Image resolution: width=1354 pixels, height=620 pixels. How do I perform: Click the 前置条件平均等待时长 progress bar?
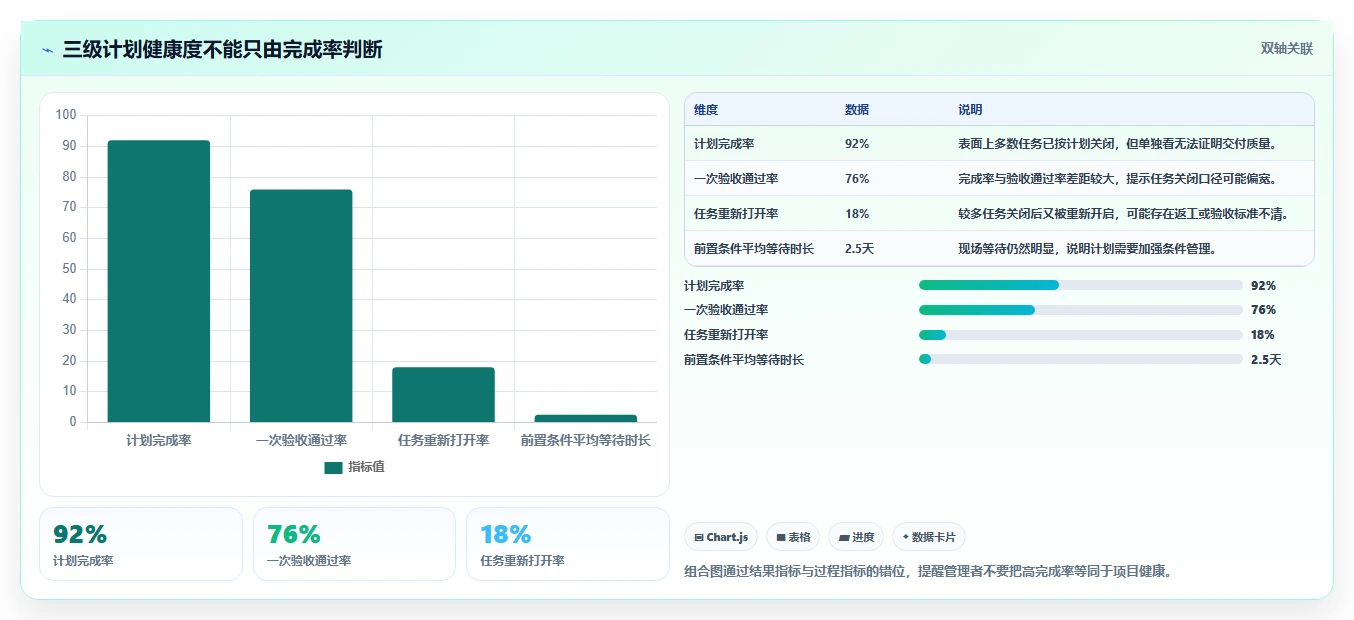pyautogui.click(x=1081, y=359)
